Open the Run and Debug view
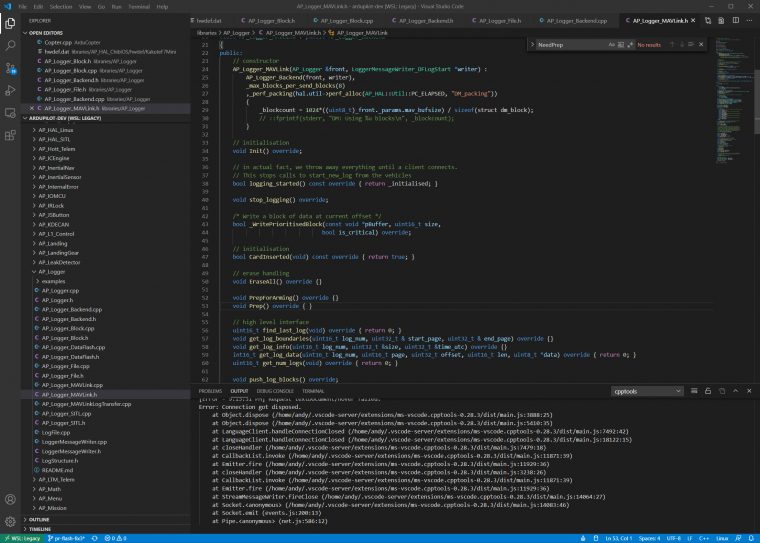The height and width of the screenshot is (543, 760). tap(10, 90)
